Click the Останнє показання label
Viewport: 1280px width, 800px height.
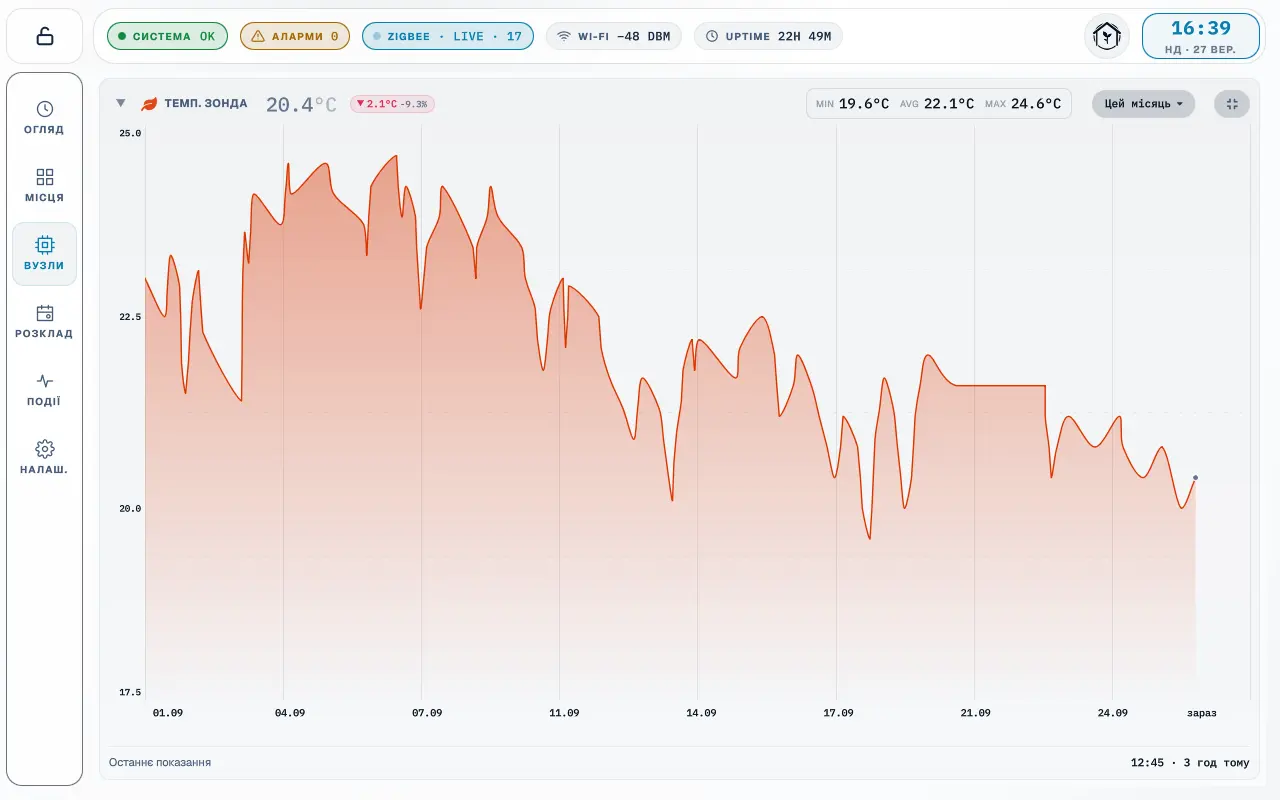click(160, 763)
